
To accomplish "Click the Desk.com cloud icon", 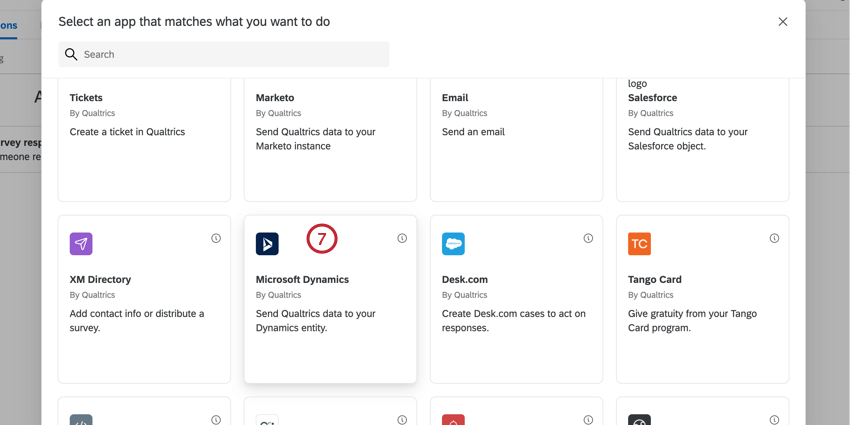I will pos(453,244).
